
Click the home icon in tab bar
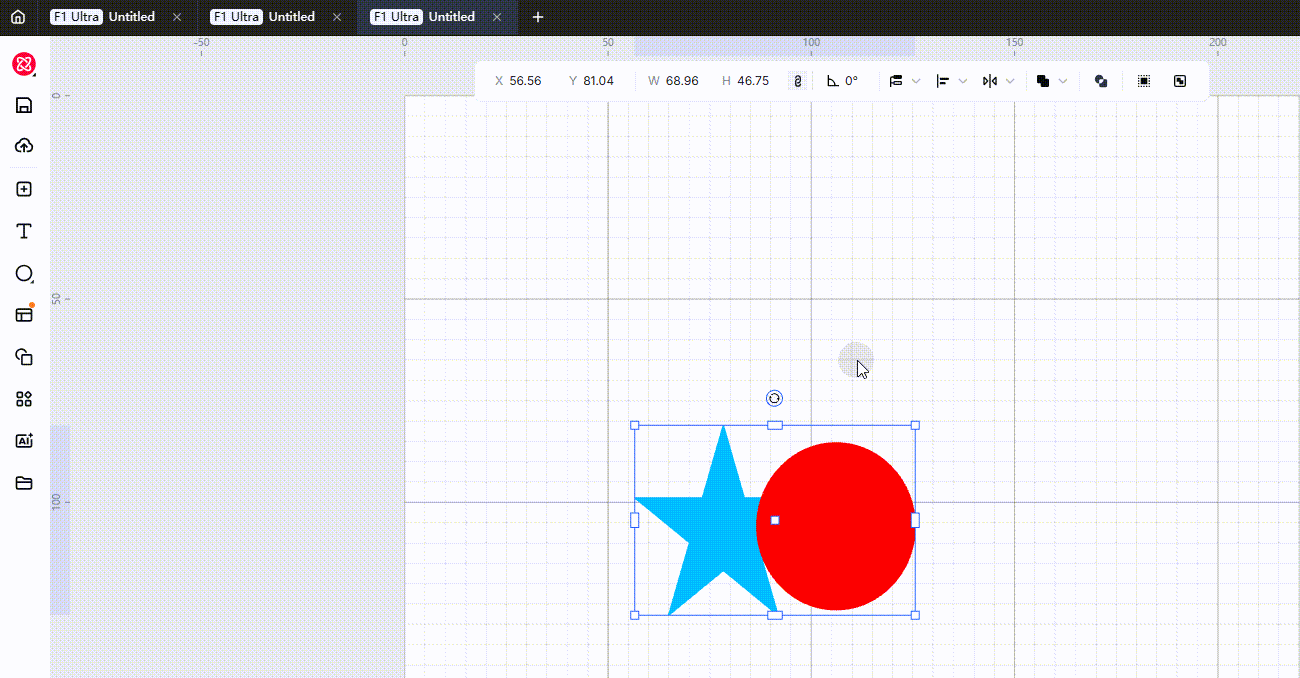pyautogui.click(x=18, y=17)
